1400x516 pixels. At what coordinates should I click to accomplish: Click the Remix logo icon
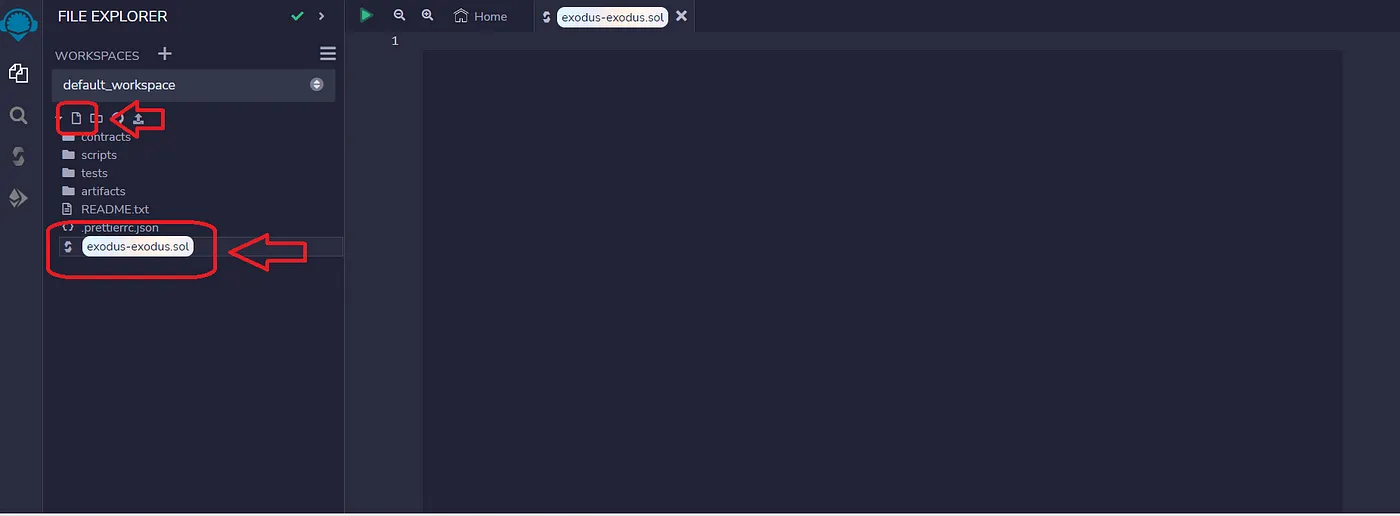(20, 20)
